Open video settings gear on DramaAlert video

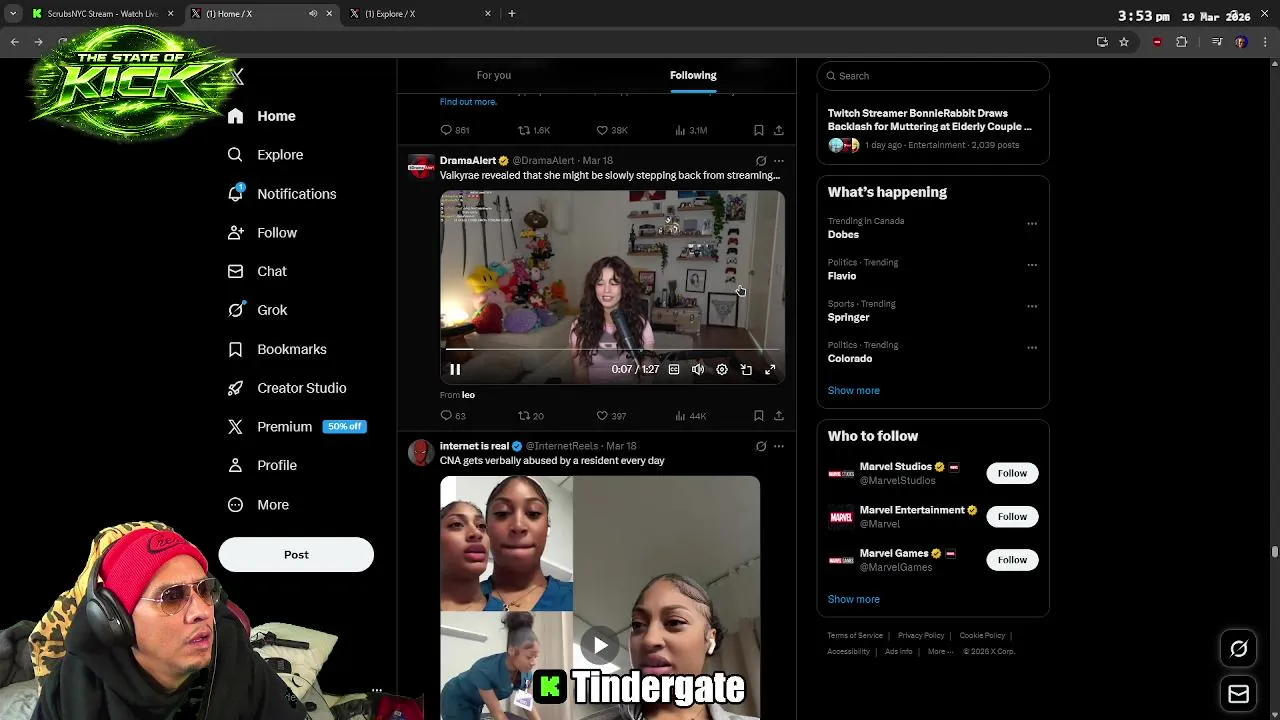(x=722, y=370)
